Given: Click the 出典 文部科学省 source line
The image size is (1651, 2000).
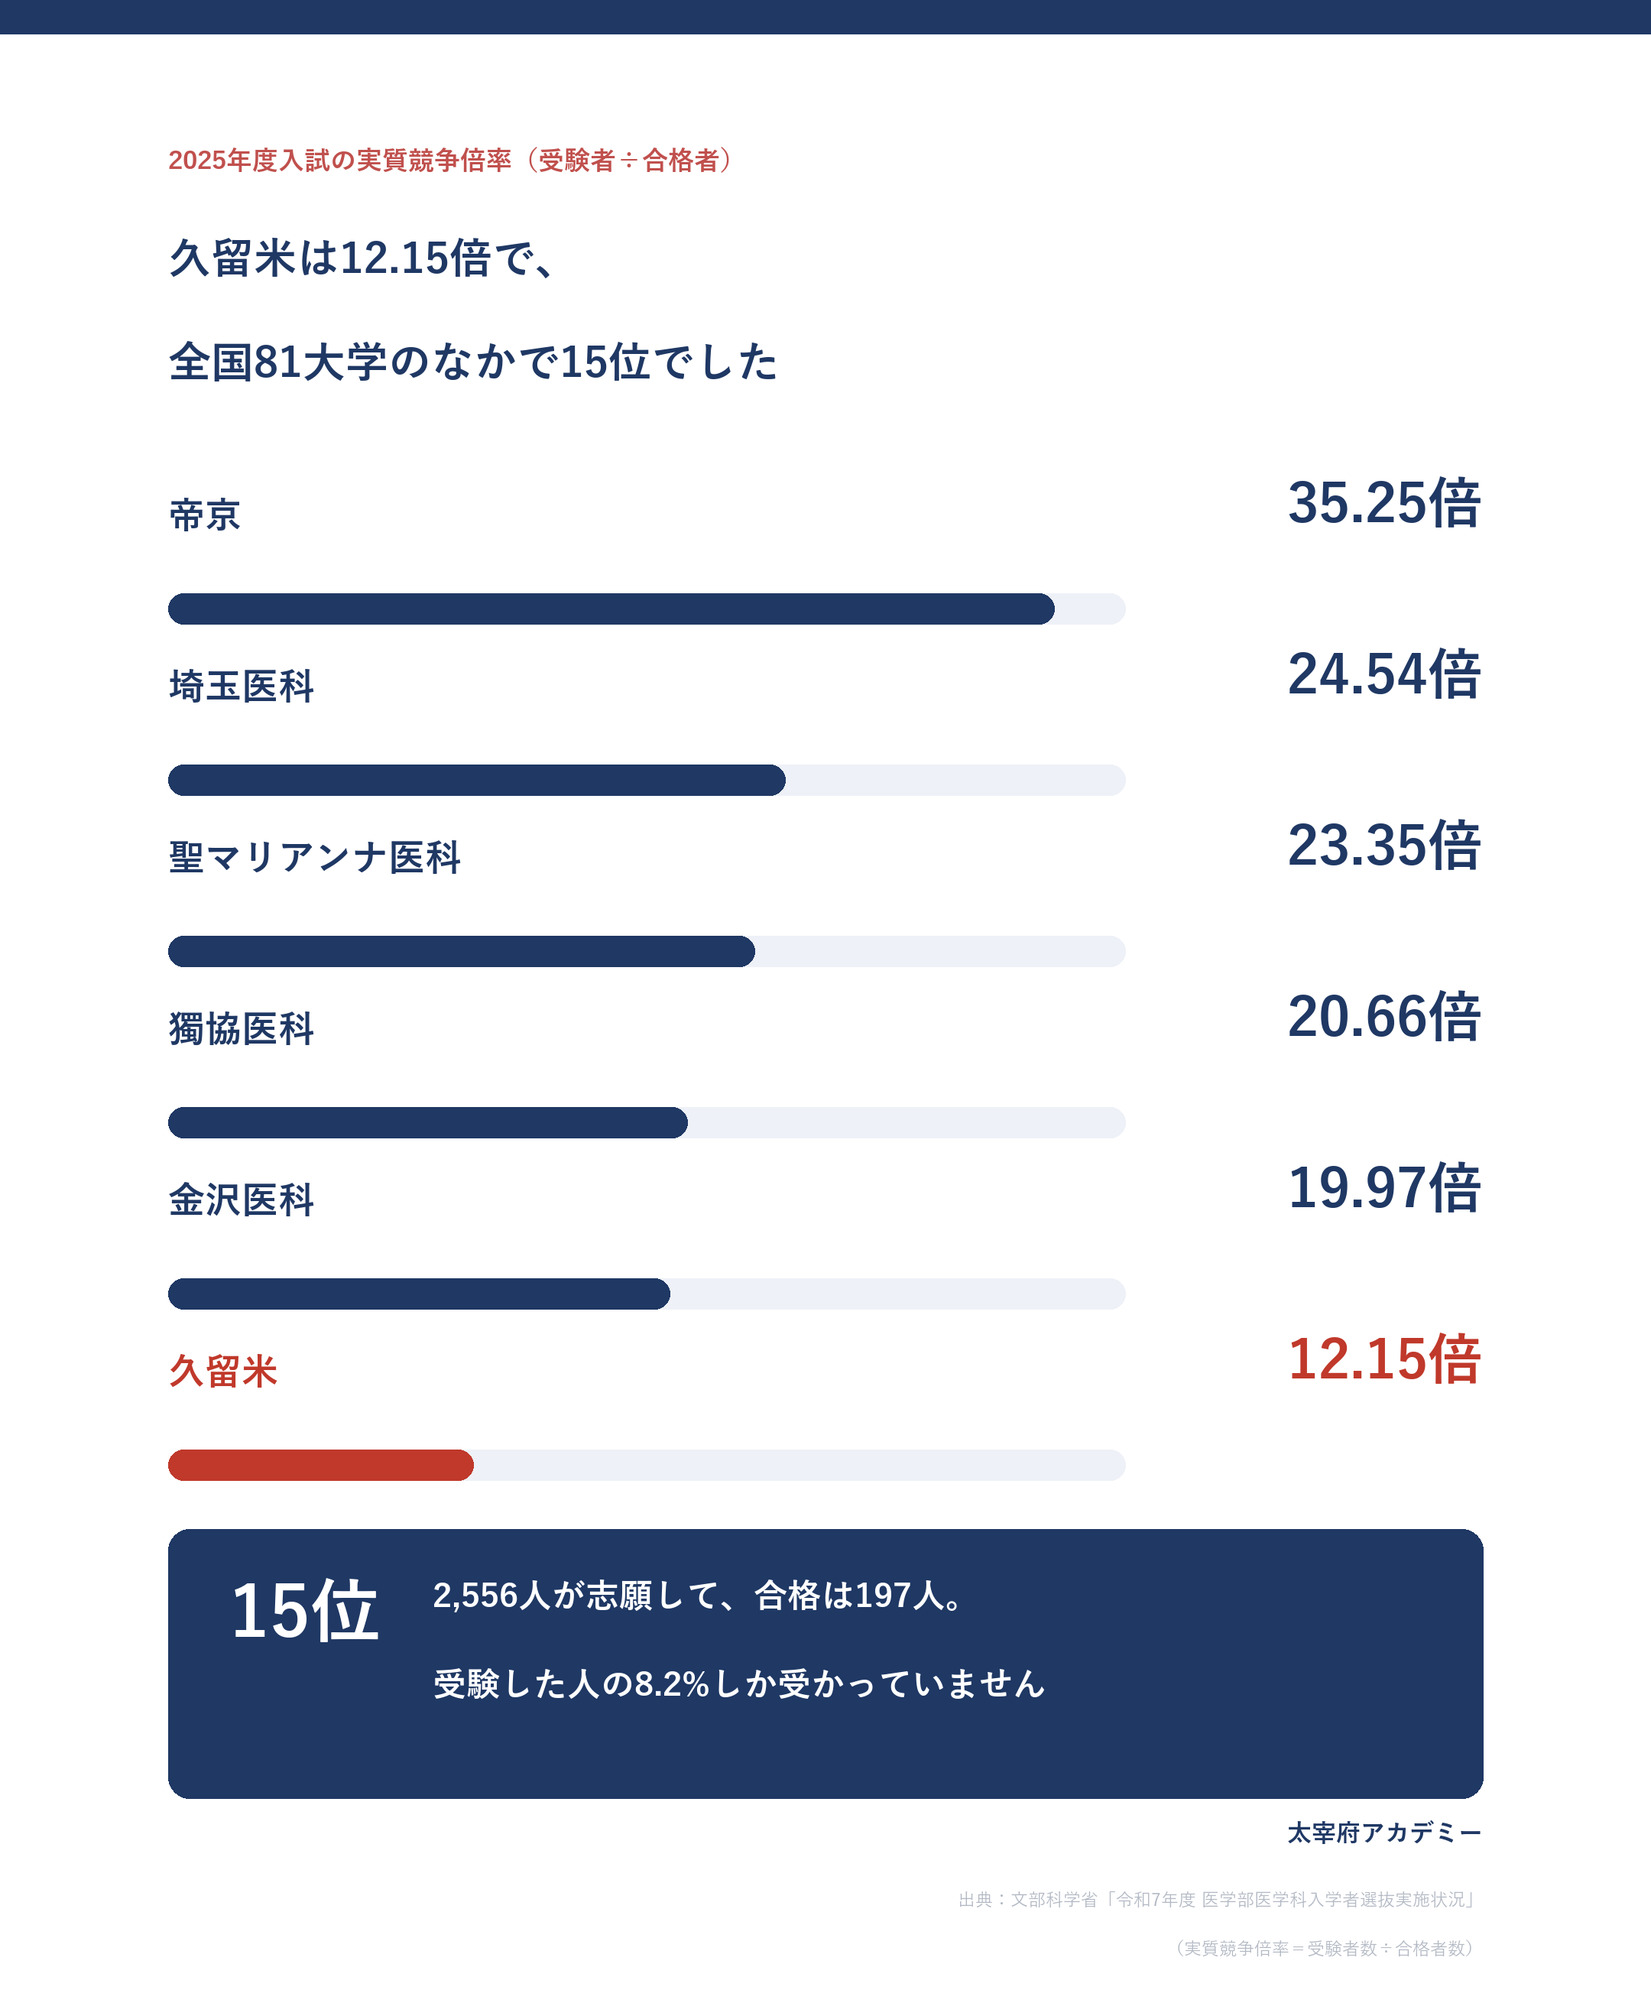Looking at the screenshot, I should click(x=1219, y=1899).
